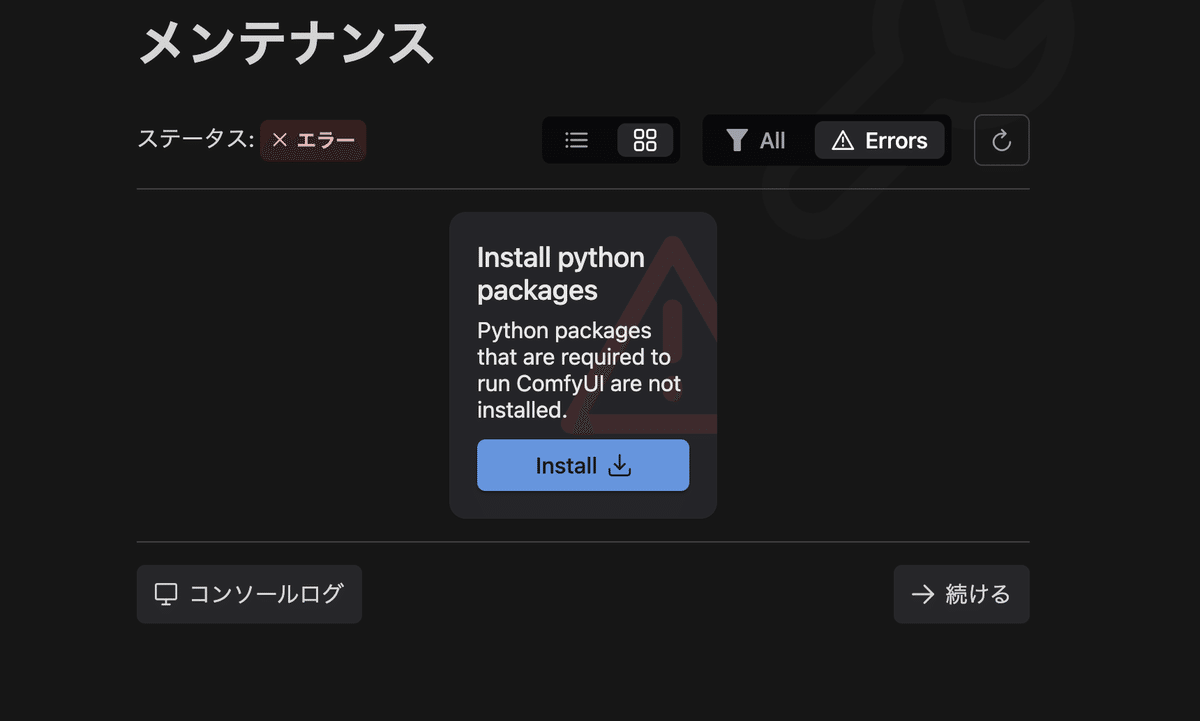The height and width of the screenshot is (721, 1200).
Task: Click the 'Python packages that are required' description
Action: pos(579,370)
